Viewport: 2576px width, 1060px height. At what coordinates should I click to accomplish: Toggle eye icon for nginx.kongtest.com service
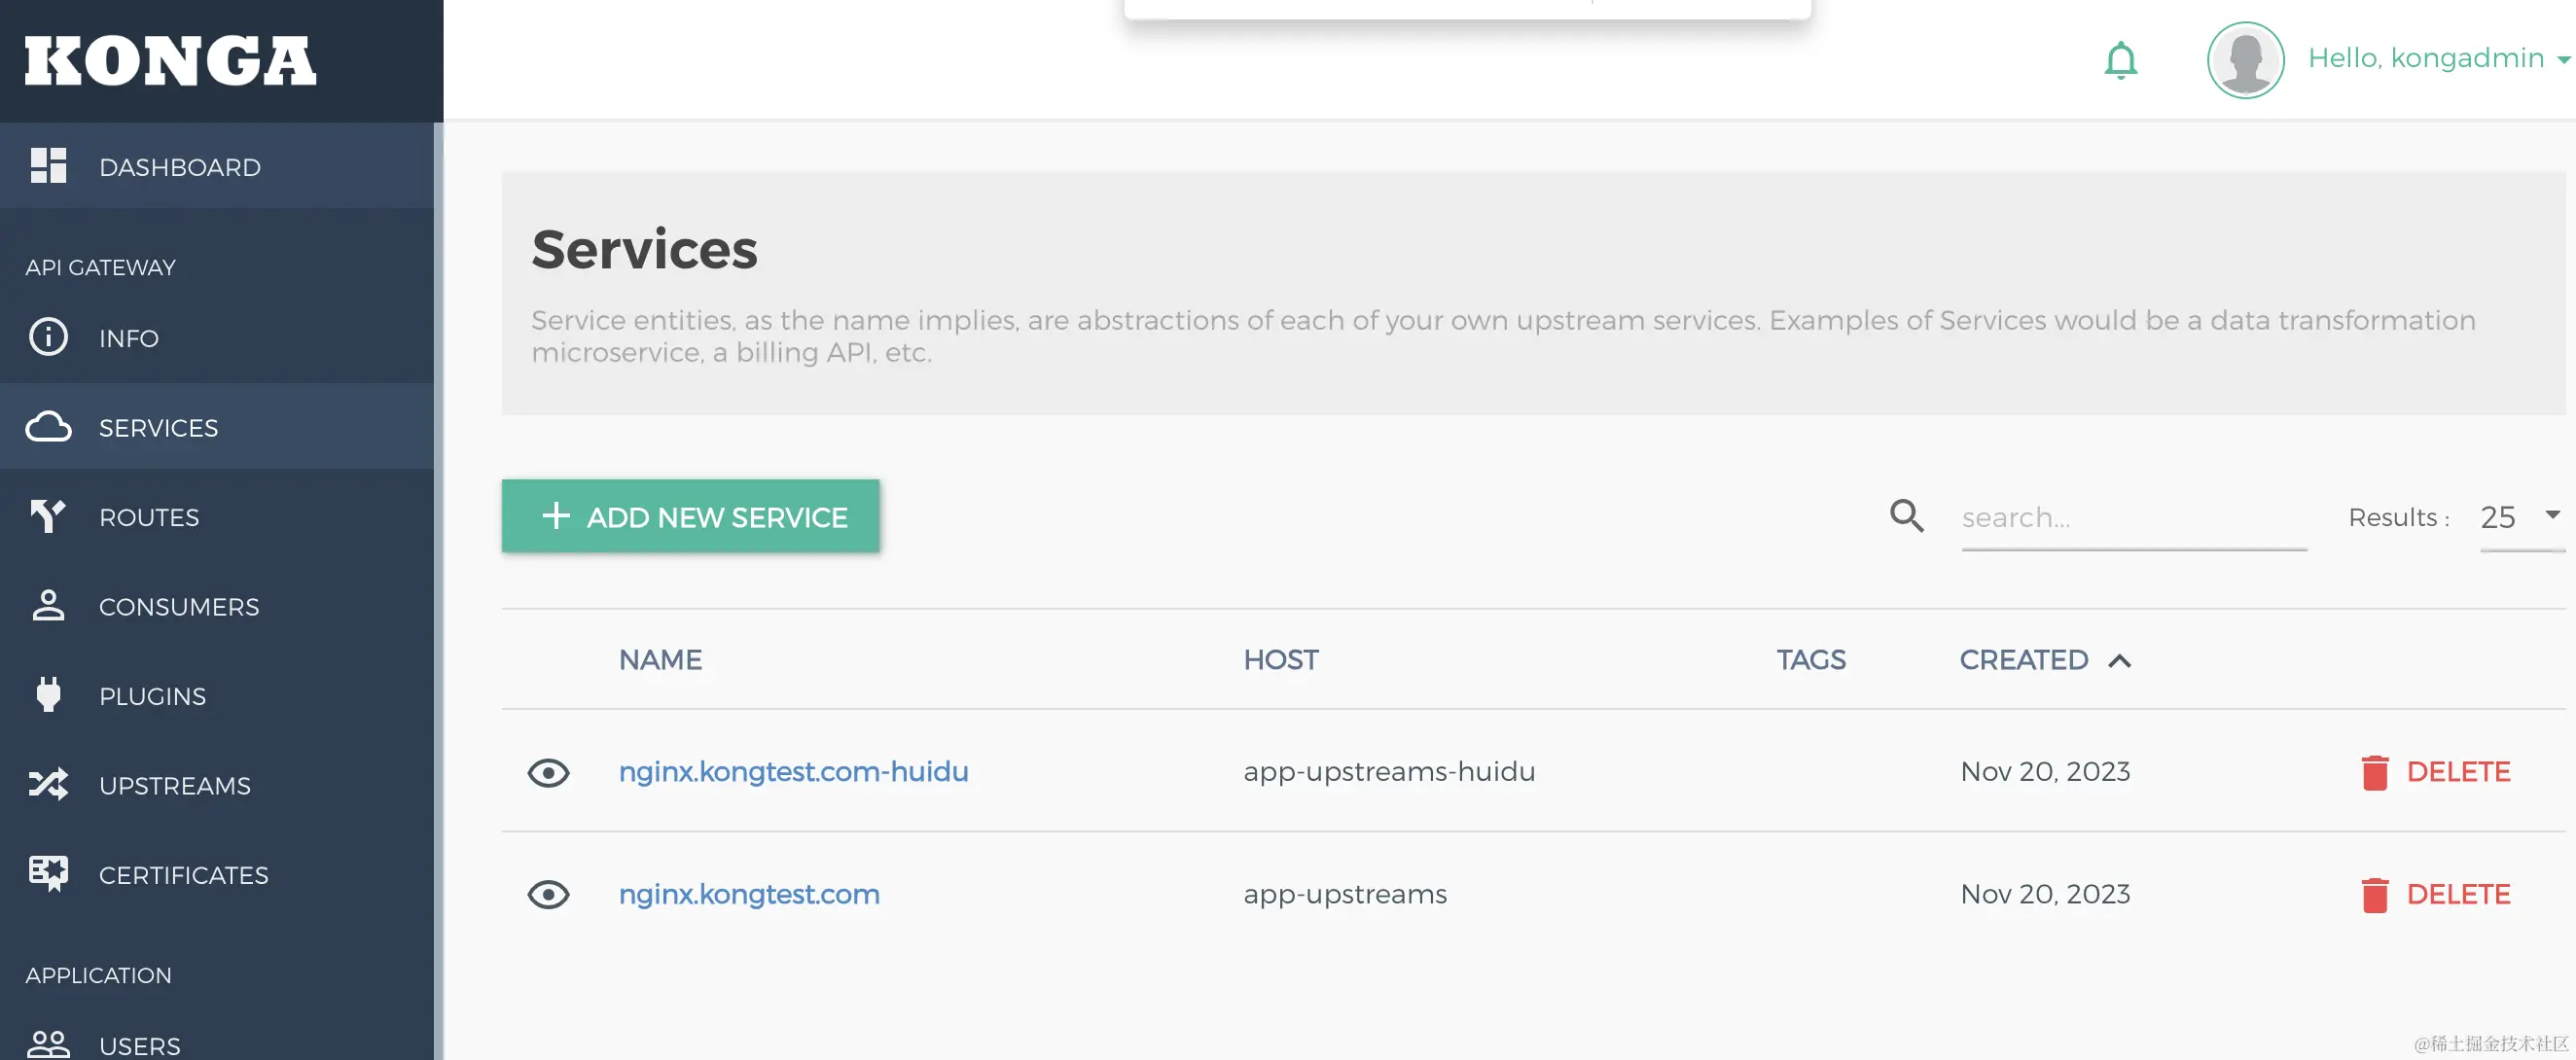point(548,894)
